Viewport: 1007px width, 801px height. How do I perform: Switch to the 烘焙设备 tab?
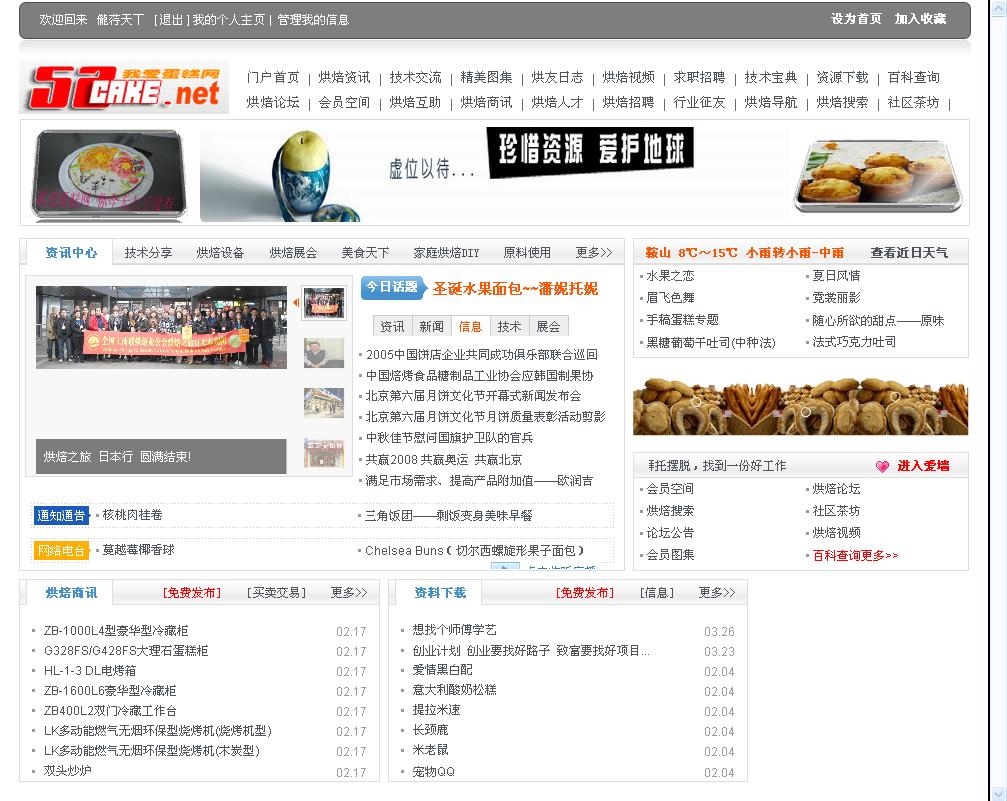220,252
